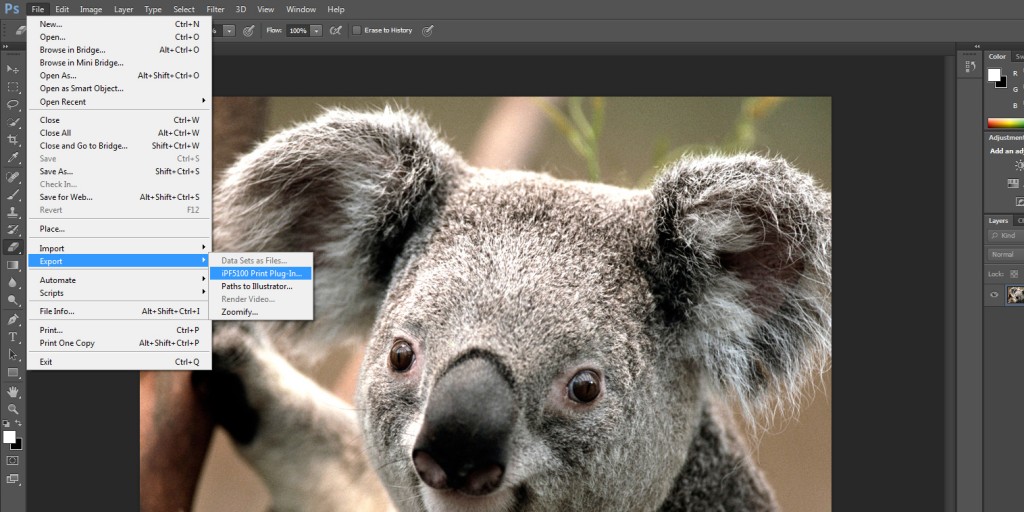Select the Gradient tool
This screenshot has width=1024, height=512.
(x=12, y=265)
